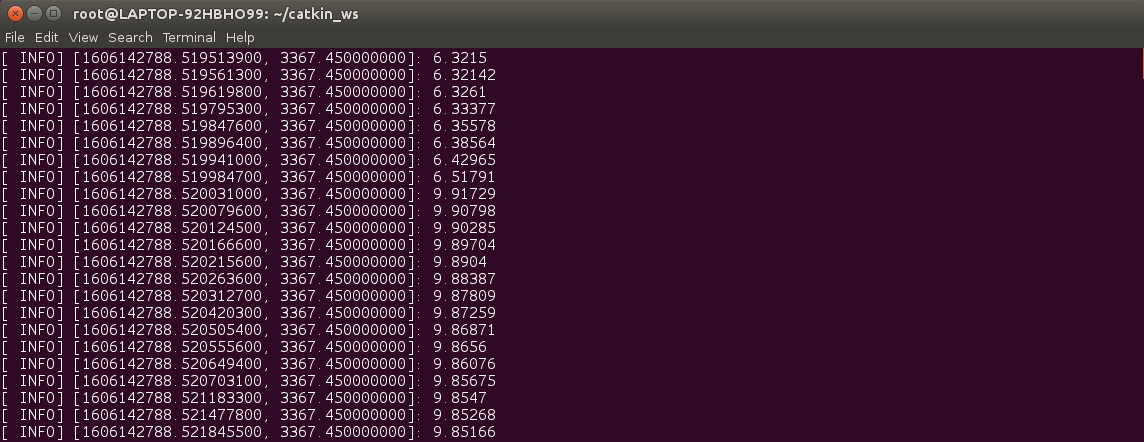Click timestamp 1606142788.519984700

point(174,177)
